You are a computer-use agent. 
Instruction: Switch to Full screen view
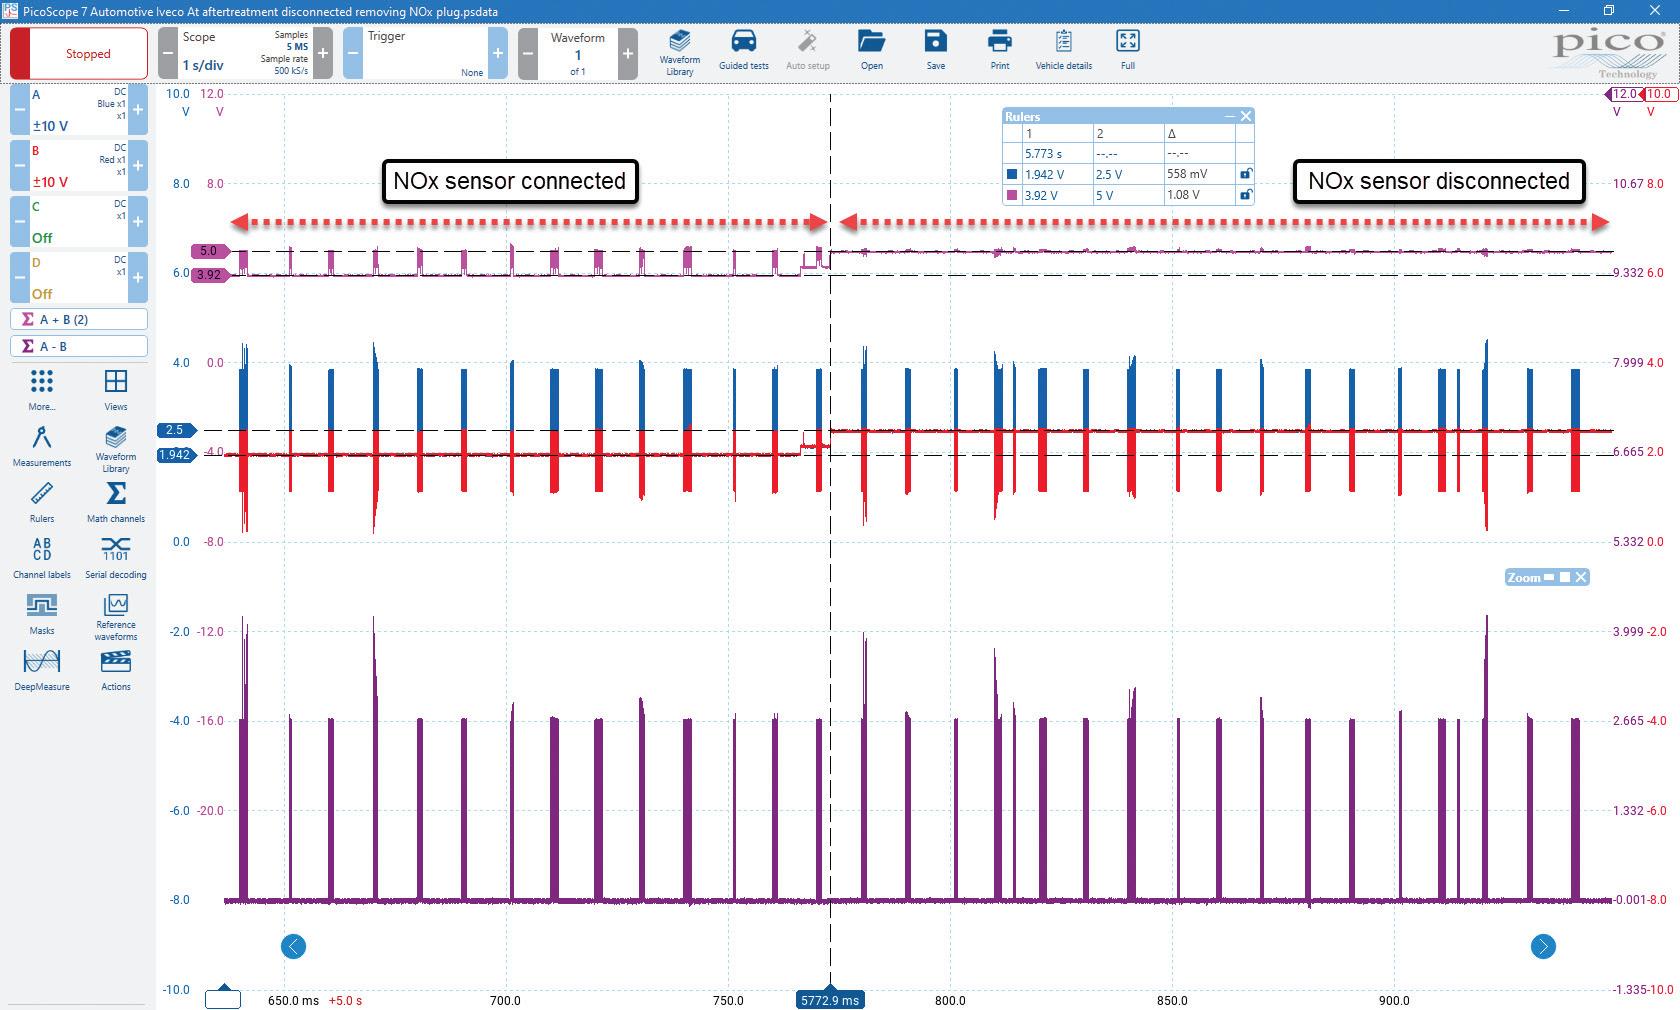tap(1127, 50)
